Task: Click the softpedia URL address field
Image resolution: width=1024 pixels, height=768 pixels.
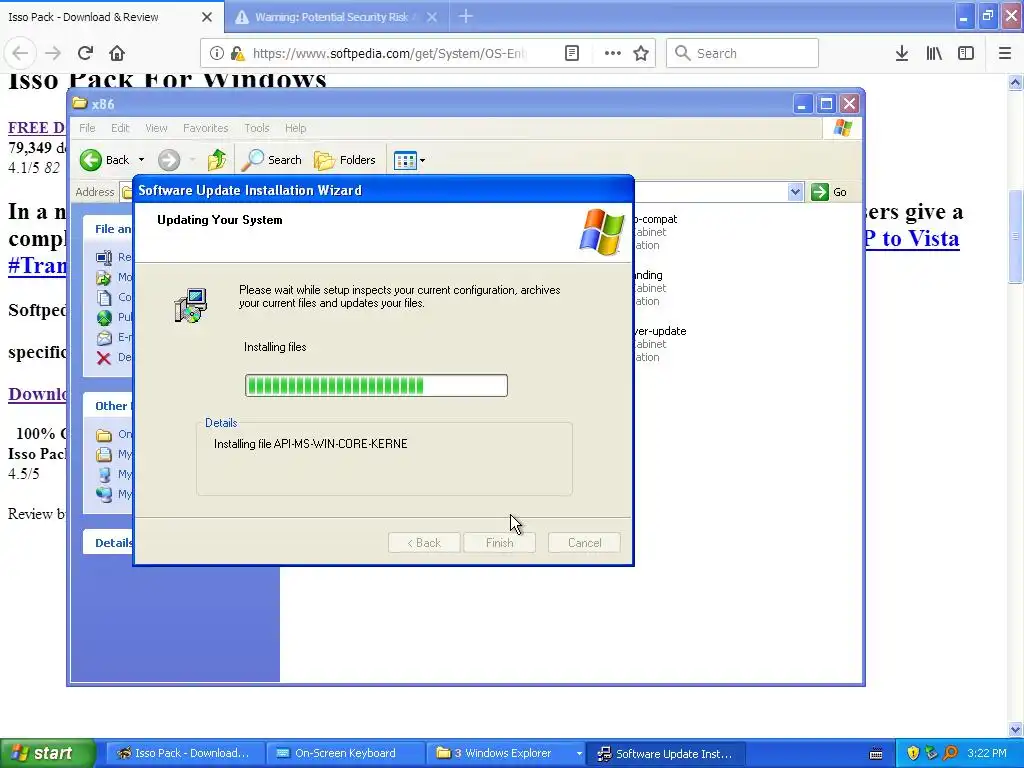Action: click(x=389, y=54)
